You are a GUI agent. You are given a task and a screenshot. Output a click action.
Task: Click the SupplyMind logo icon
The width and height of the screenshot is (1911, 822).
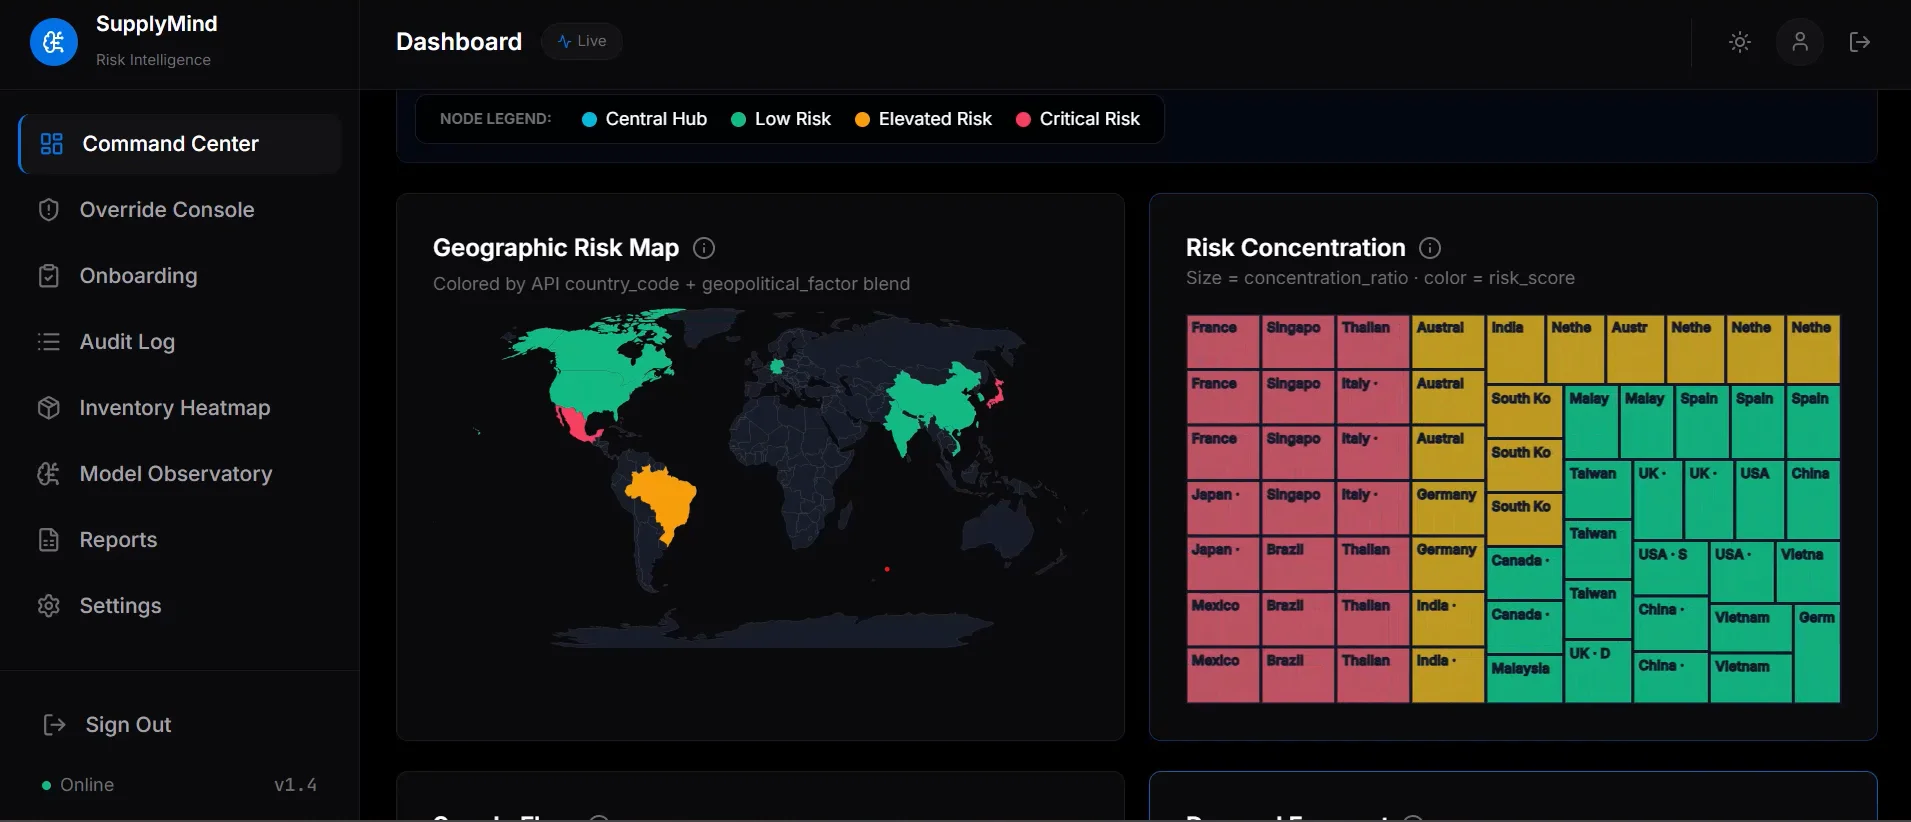tap(54, 42)
